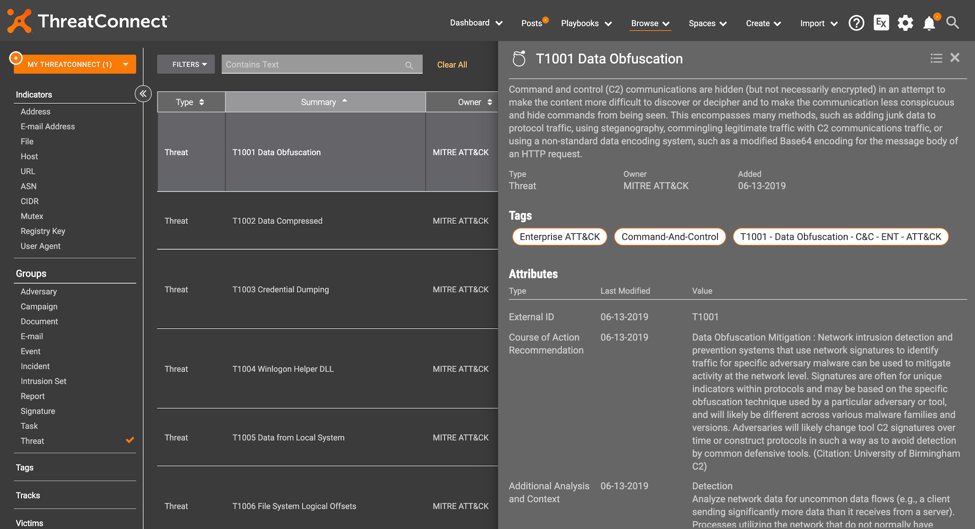Expand the Dashboard menu
Image resolution: width=975 pixels, height=529 pixels.
tap(476, 23)
